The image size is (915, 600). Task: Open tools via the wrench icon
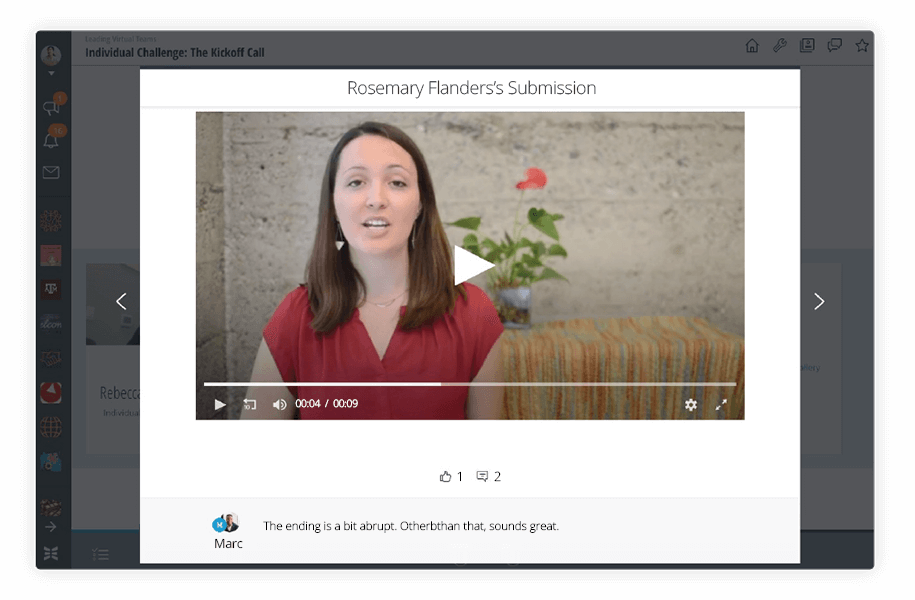point(779,46)
